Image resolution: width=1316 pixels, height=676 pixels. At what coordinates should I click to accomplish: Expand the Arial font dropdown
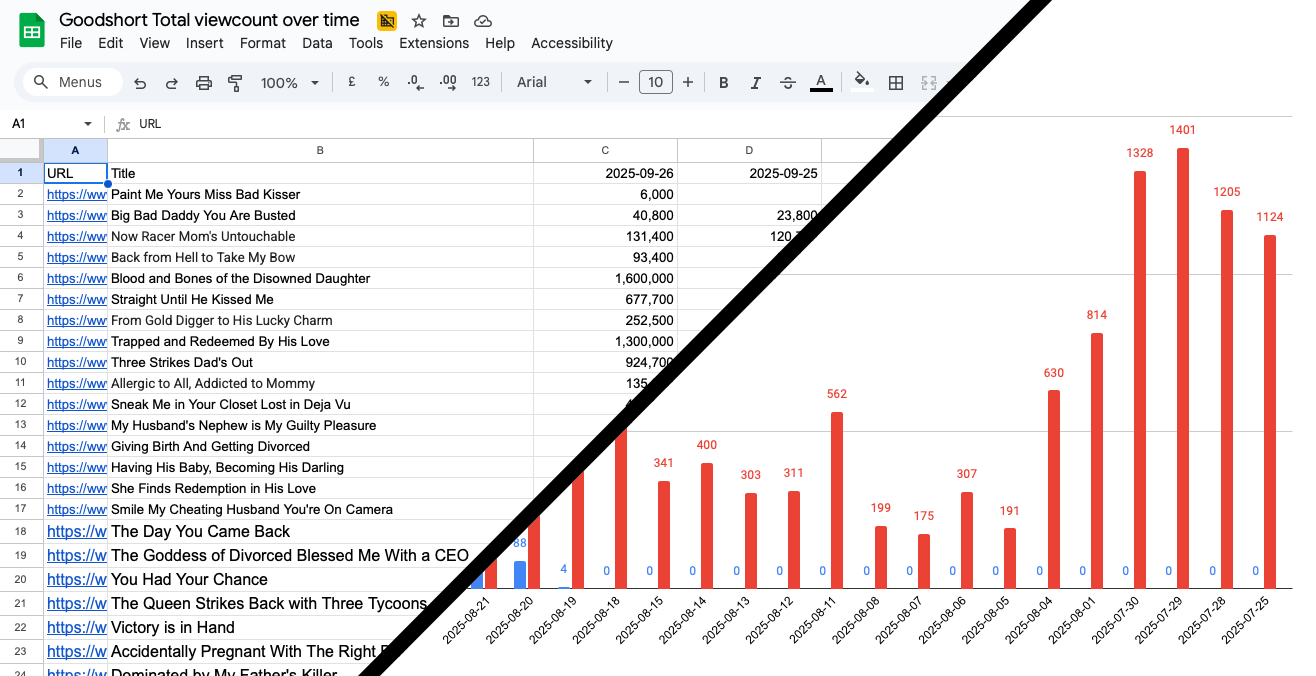tap(555, 83)
